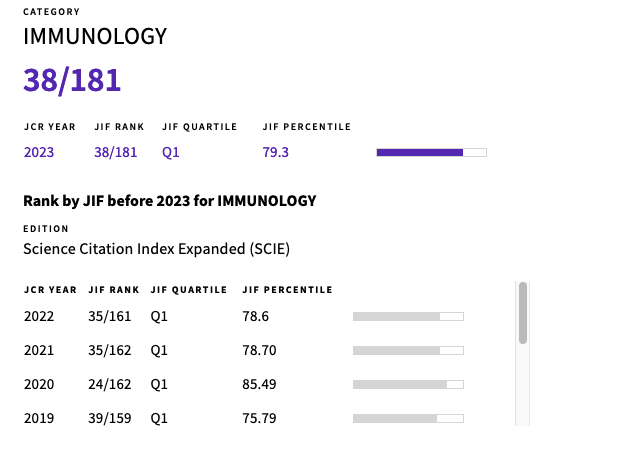This screenshot has width=621, height=460.
Task: Select the 2022 row year cell
Action: (x=39, y=316)
